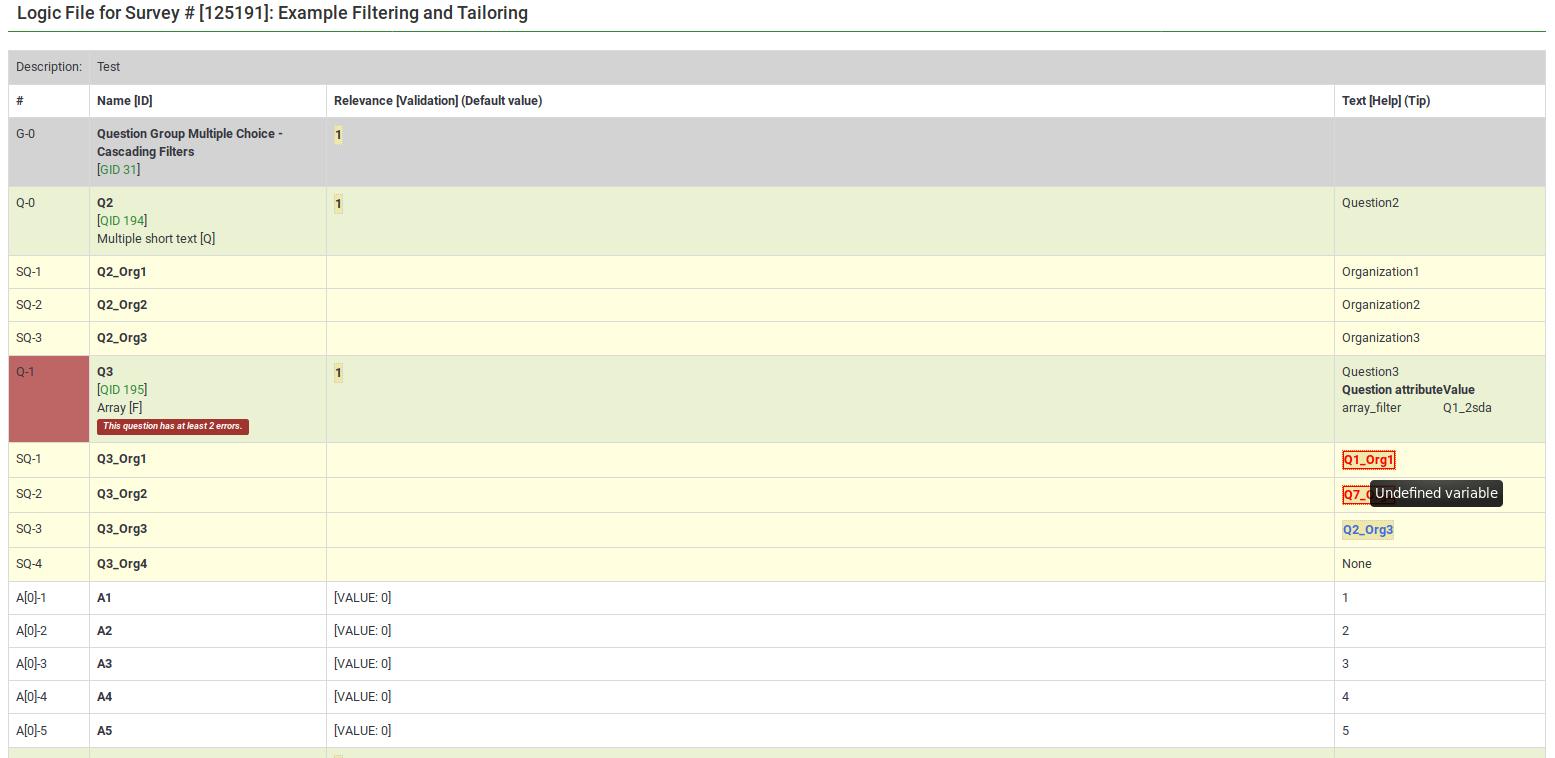Click the relevance value 1 for question Q3
The height and width of the screenshot is (758, 1555).
tap(338, 373)
